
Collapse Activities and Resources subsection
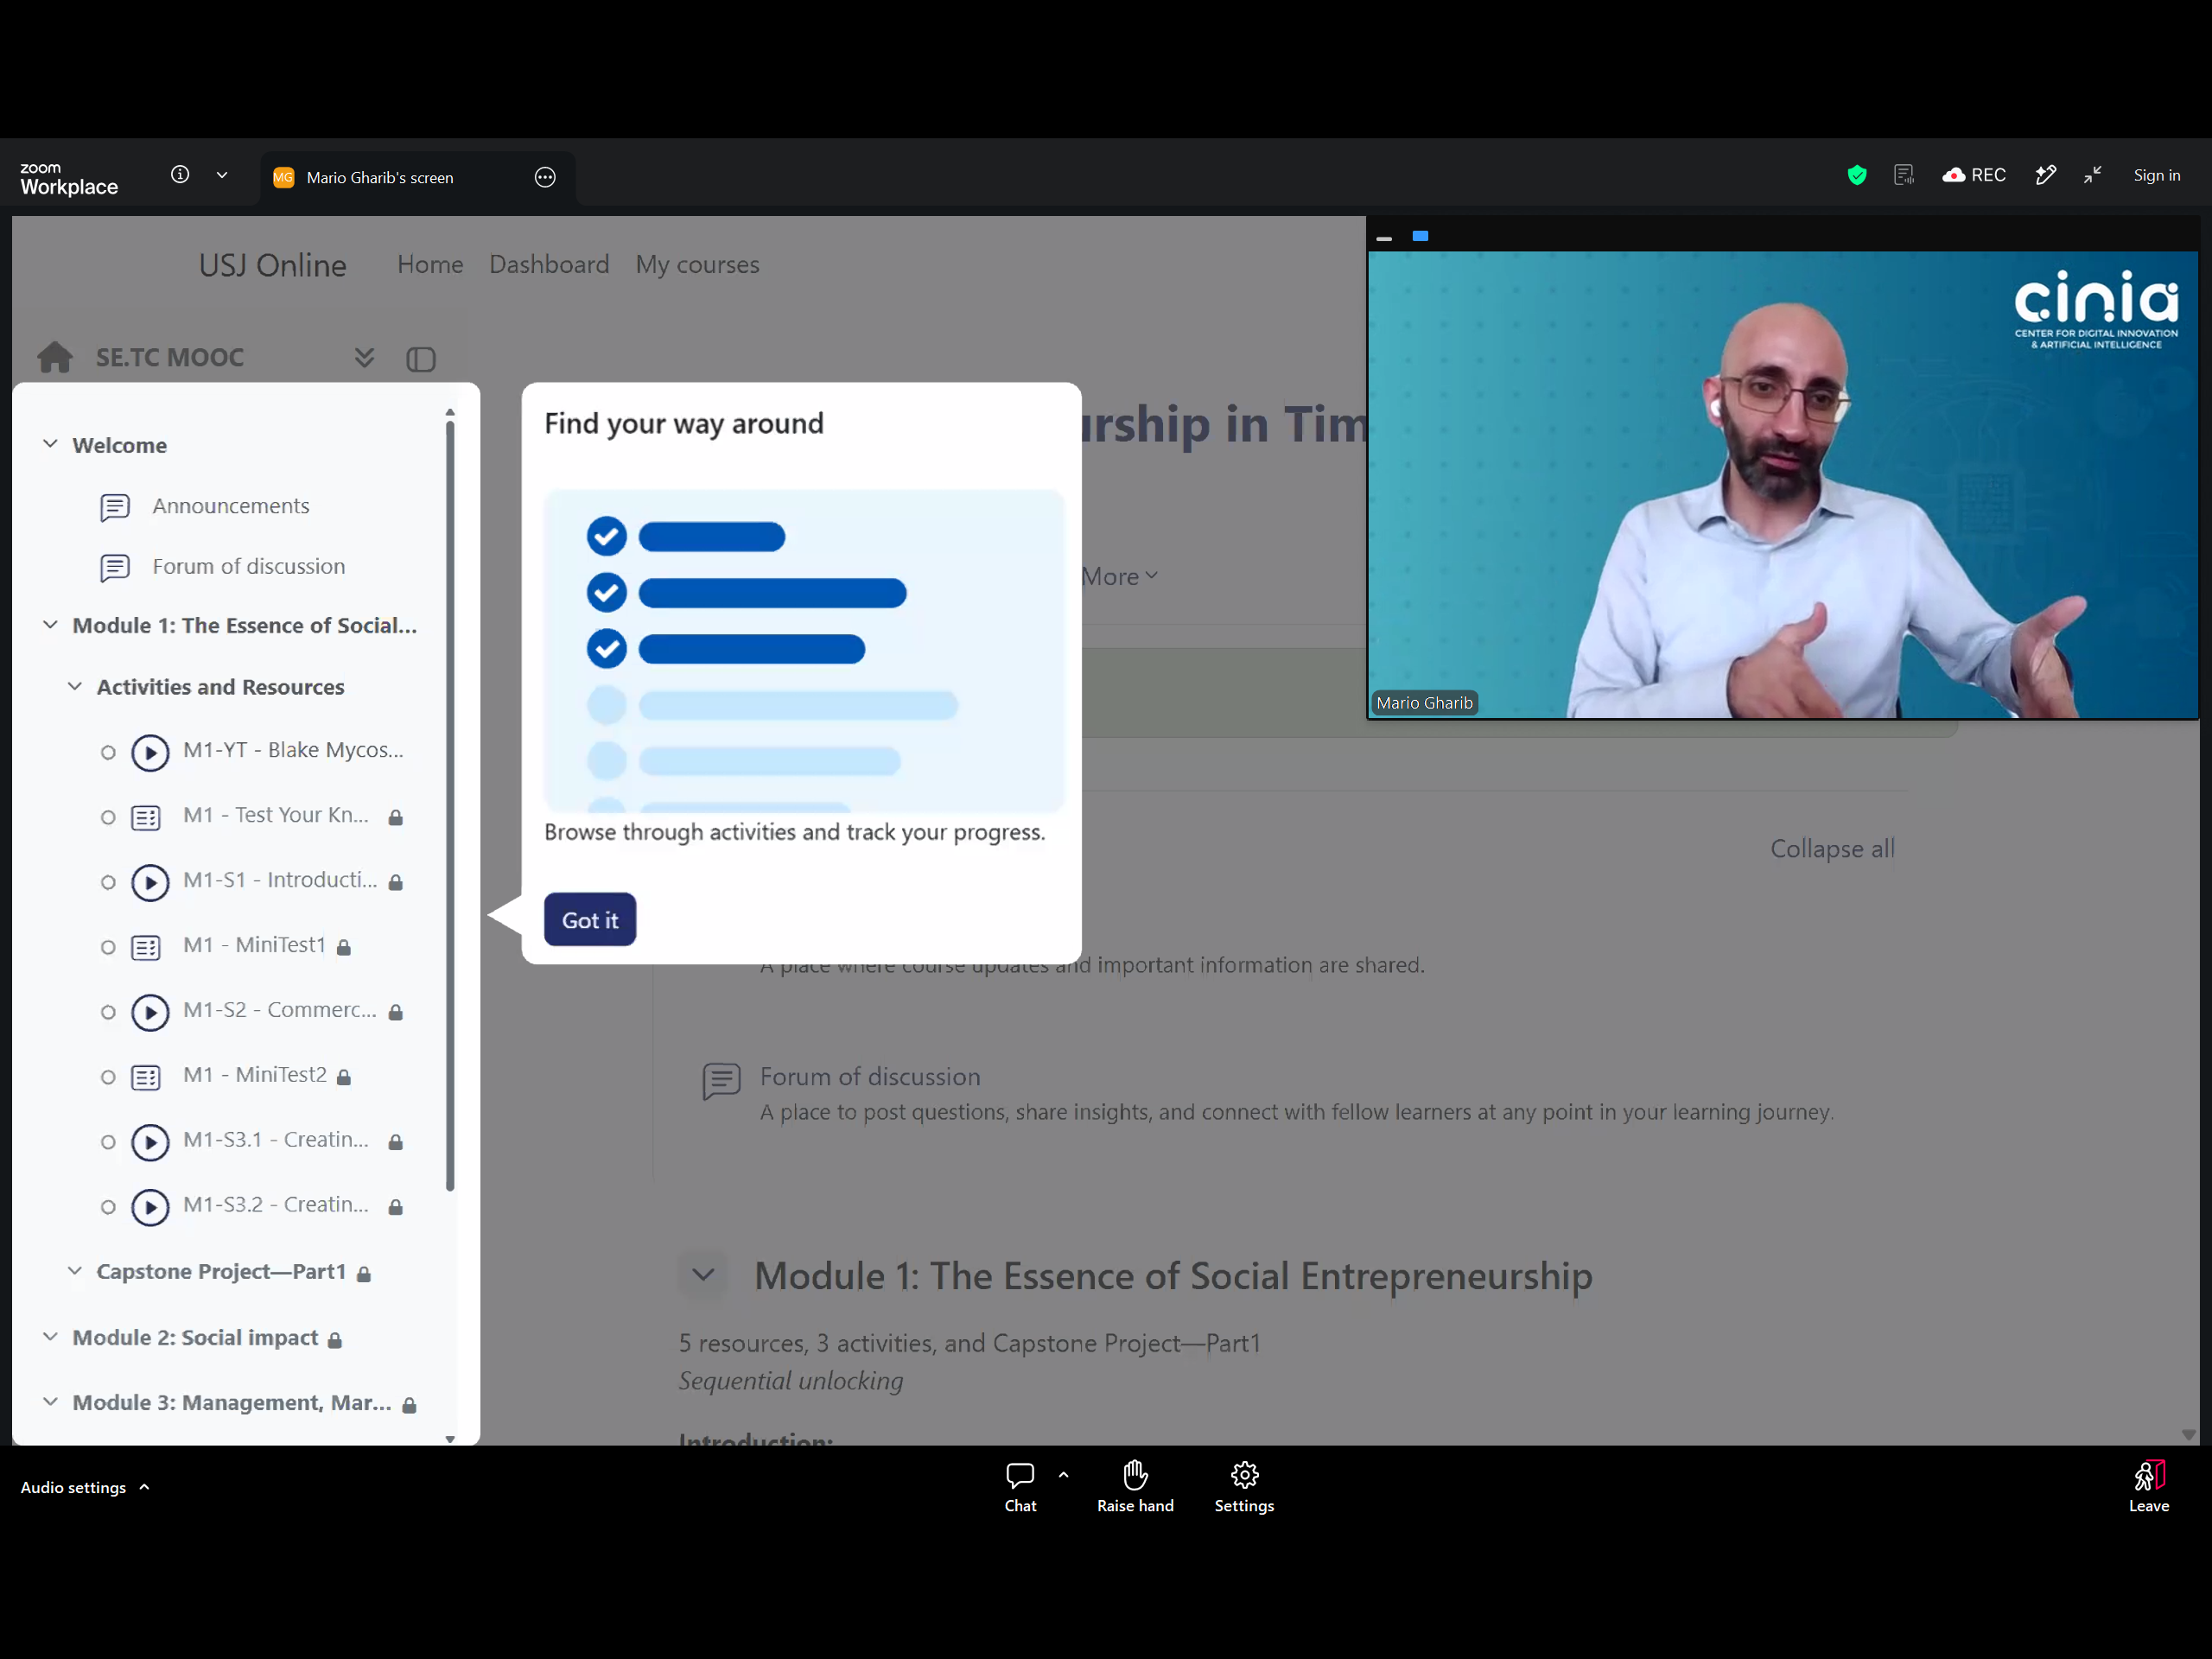pos(75,686)
